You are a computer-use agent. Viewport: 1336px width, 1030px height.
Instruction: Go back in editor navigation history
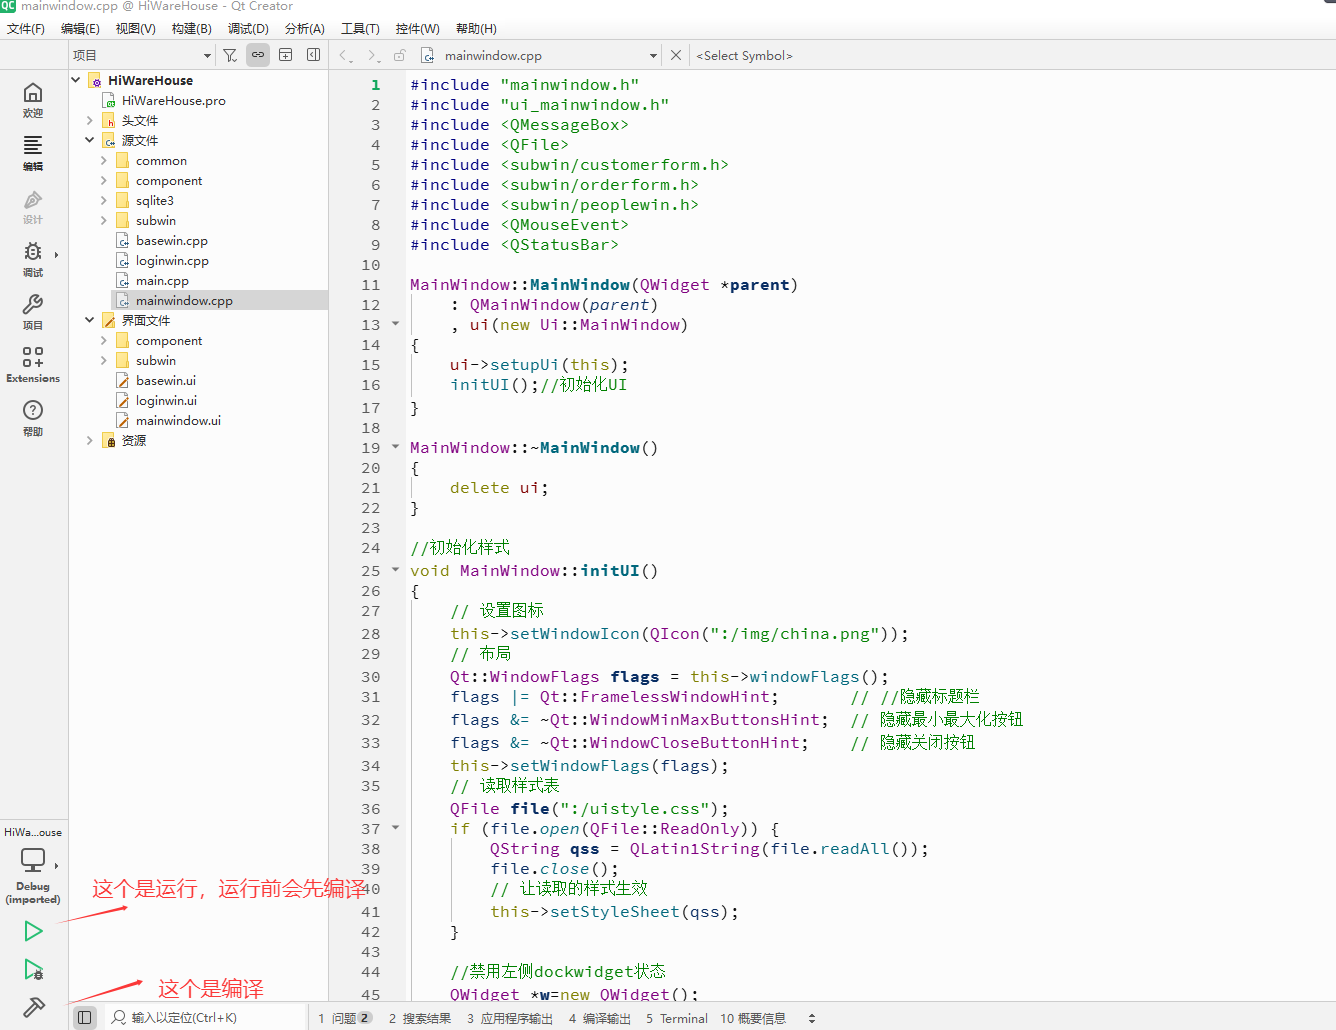point(345,55)
